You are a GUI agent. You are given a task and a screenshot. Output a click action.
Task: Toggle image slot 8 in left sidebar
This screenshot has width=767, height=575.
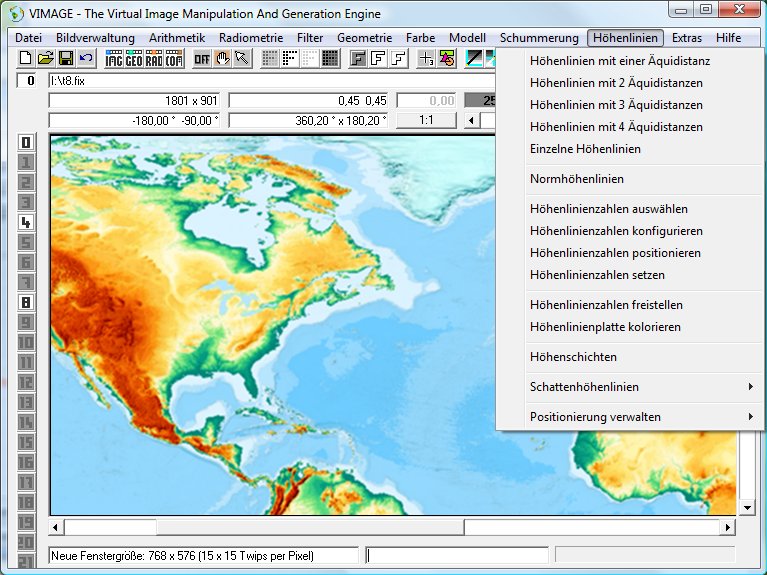(x=26, y=302)
